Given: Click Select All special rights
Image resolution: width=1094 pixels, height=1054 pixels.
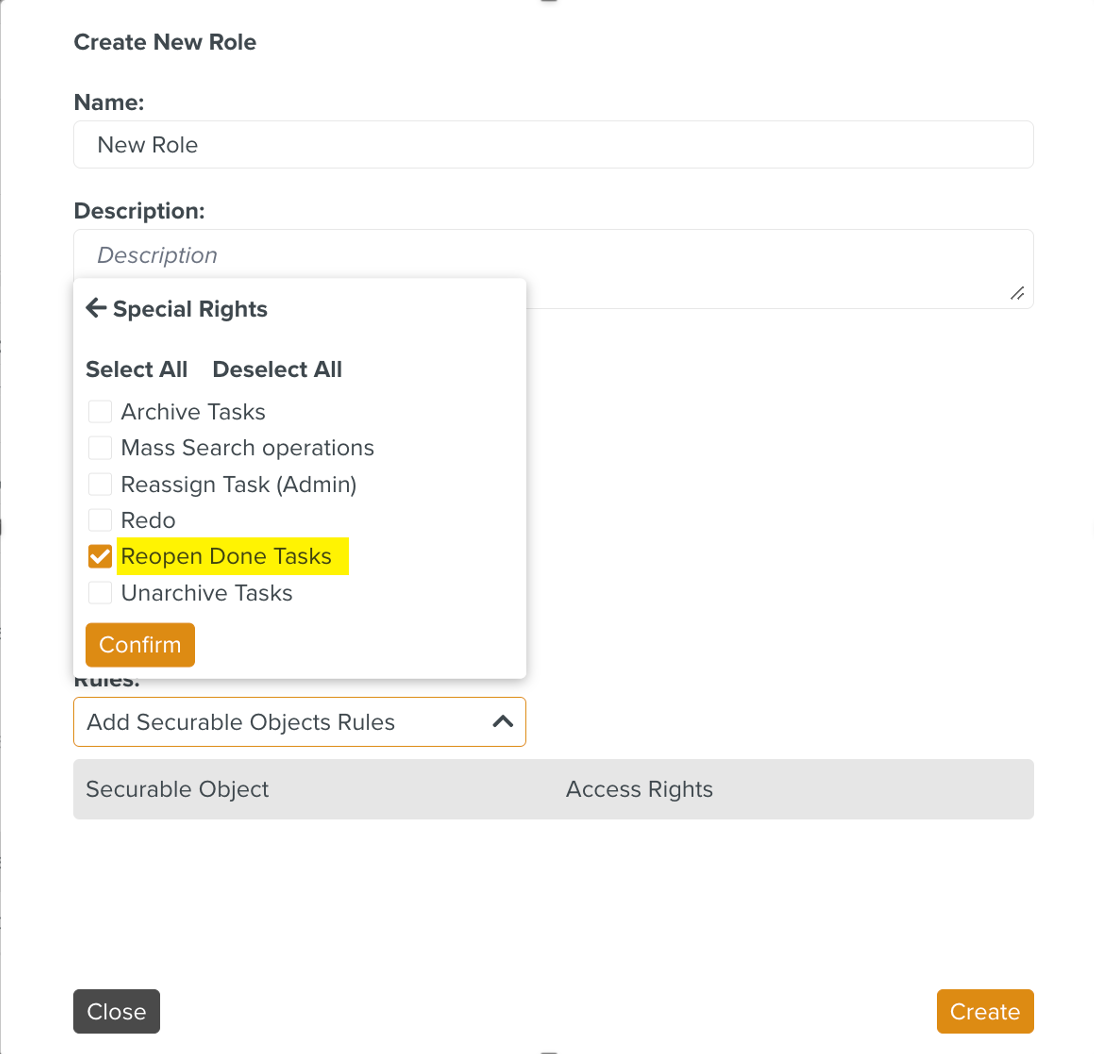Looking at the screenshot, I should [x=137, y=370].
